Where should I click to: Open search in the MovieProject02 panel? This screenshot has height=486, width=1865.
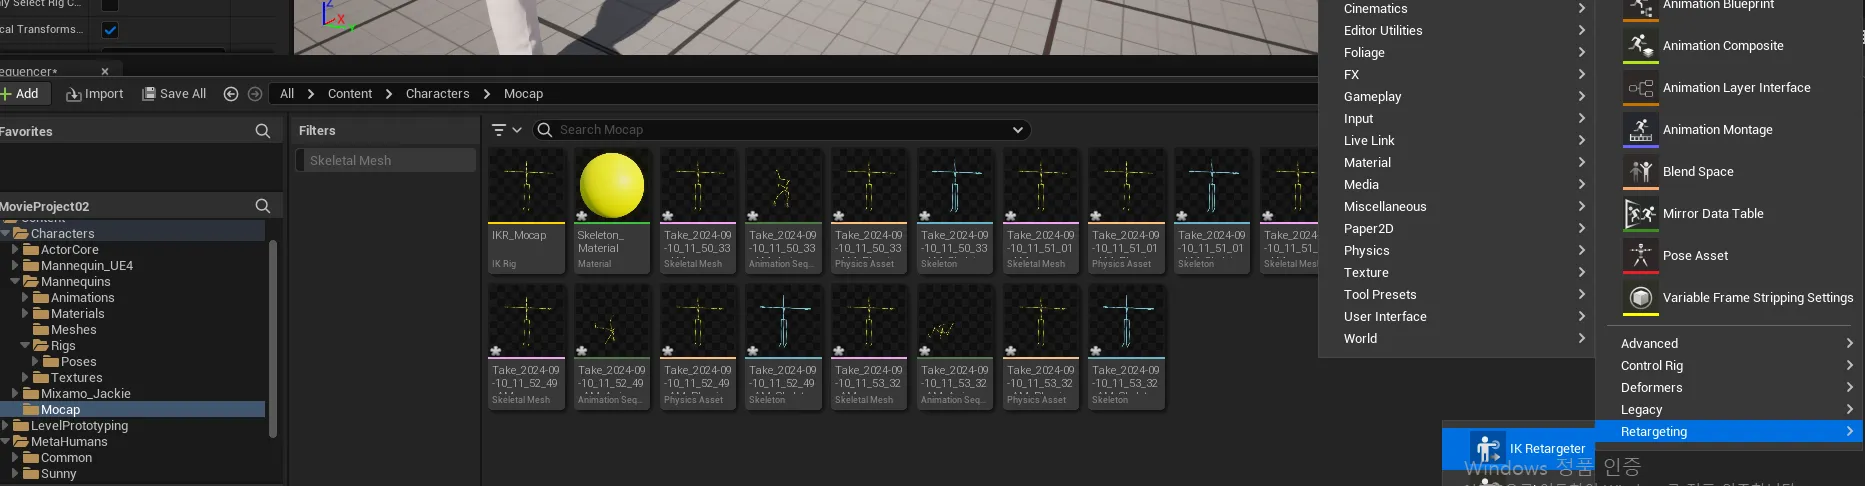(263, 206)
